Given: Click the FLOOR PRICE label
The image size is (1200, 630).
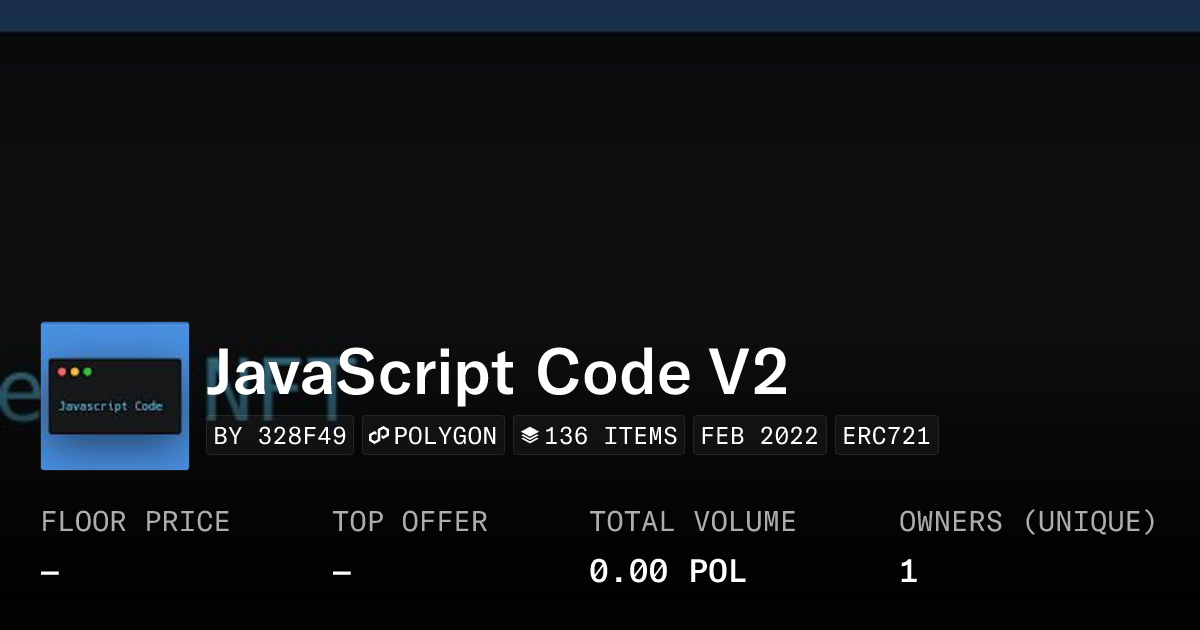Looking at the screenshot, I should (x=135, y=522).
